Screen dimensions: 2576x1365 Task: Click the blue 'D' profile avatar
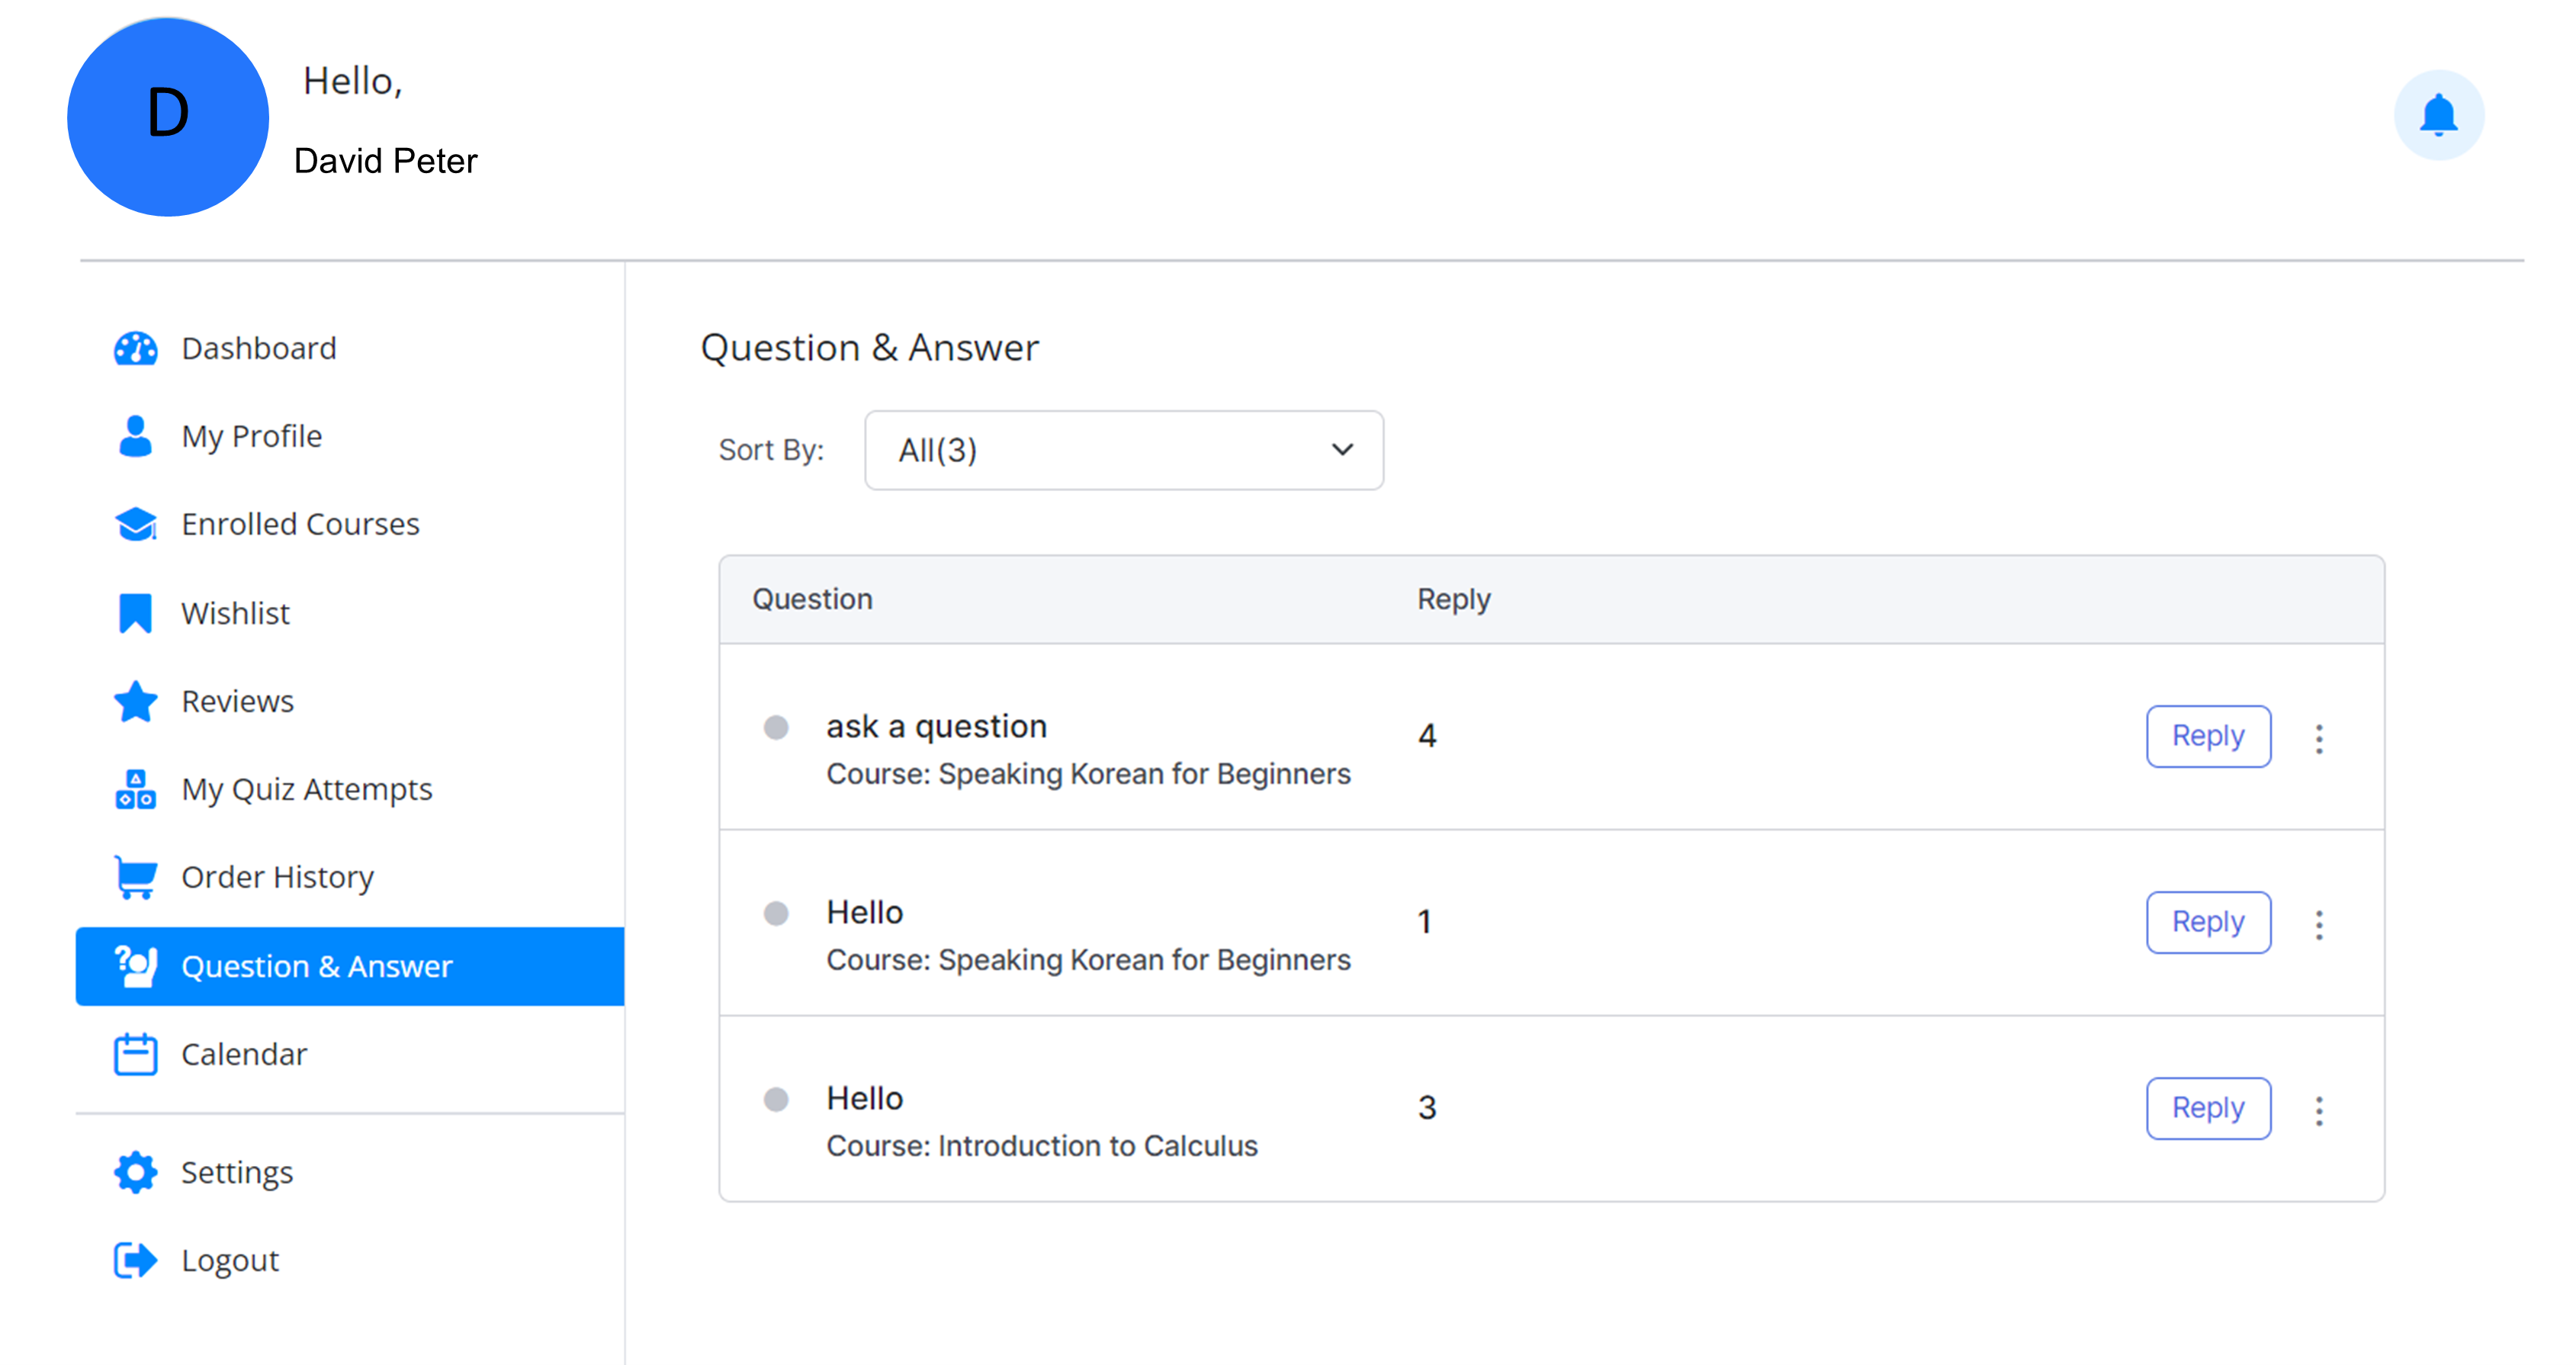click(168, 117)
